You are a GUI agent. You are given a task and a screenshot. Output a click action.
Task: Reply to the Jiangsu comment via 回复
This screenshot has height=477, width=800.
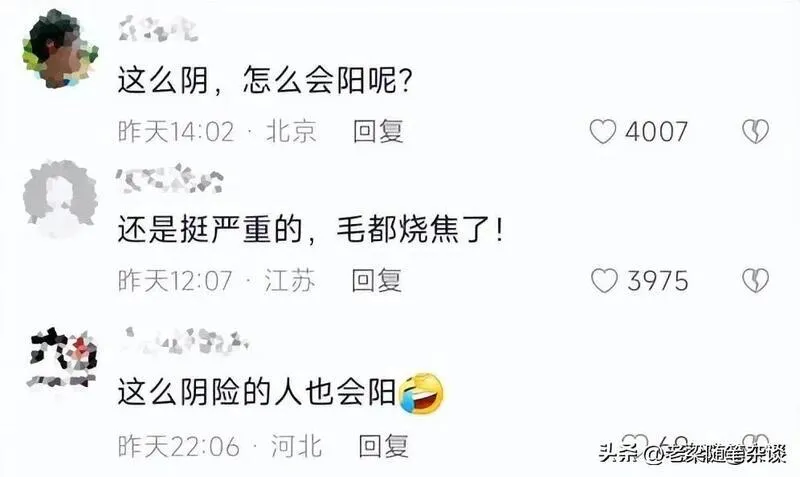377,281
